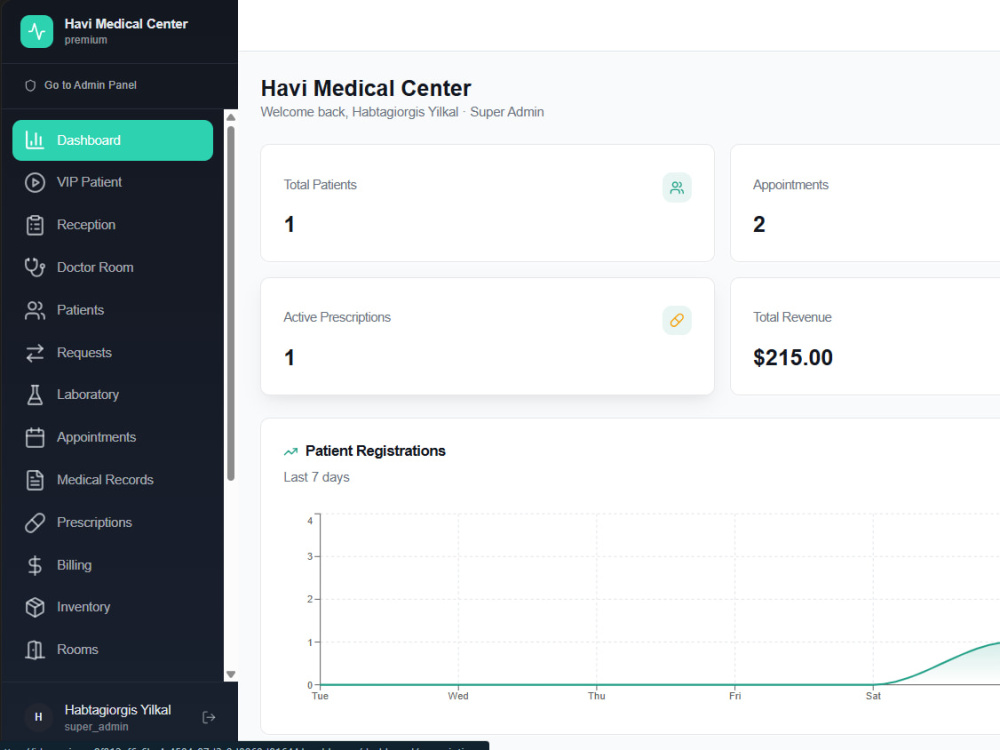This screenshot has height=750, width=1000.
Task: Click the Thu label on chart axis
Action: click(596, 696)
